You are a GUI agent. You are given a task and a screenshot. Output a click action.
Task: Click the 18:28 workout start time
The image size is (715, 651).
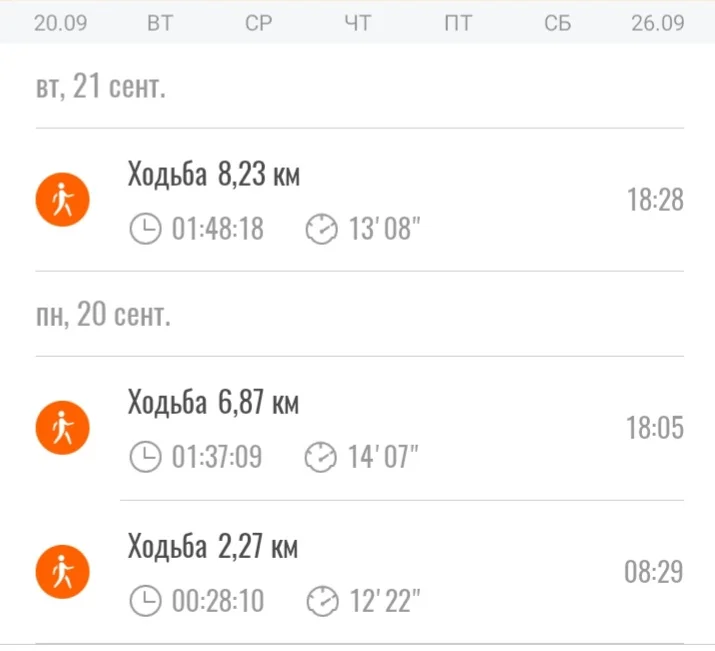655,200
